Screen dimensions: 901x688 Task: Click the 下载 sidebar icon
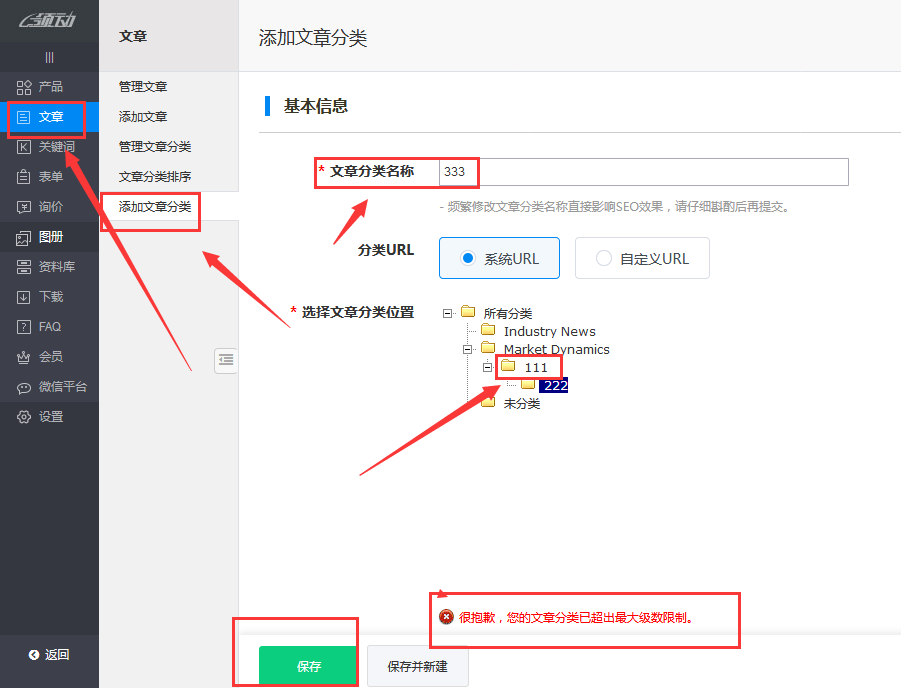click(22, 296)
